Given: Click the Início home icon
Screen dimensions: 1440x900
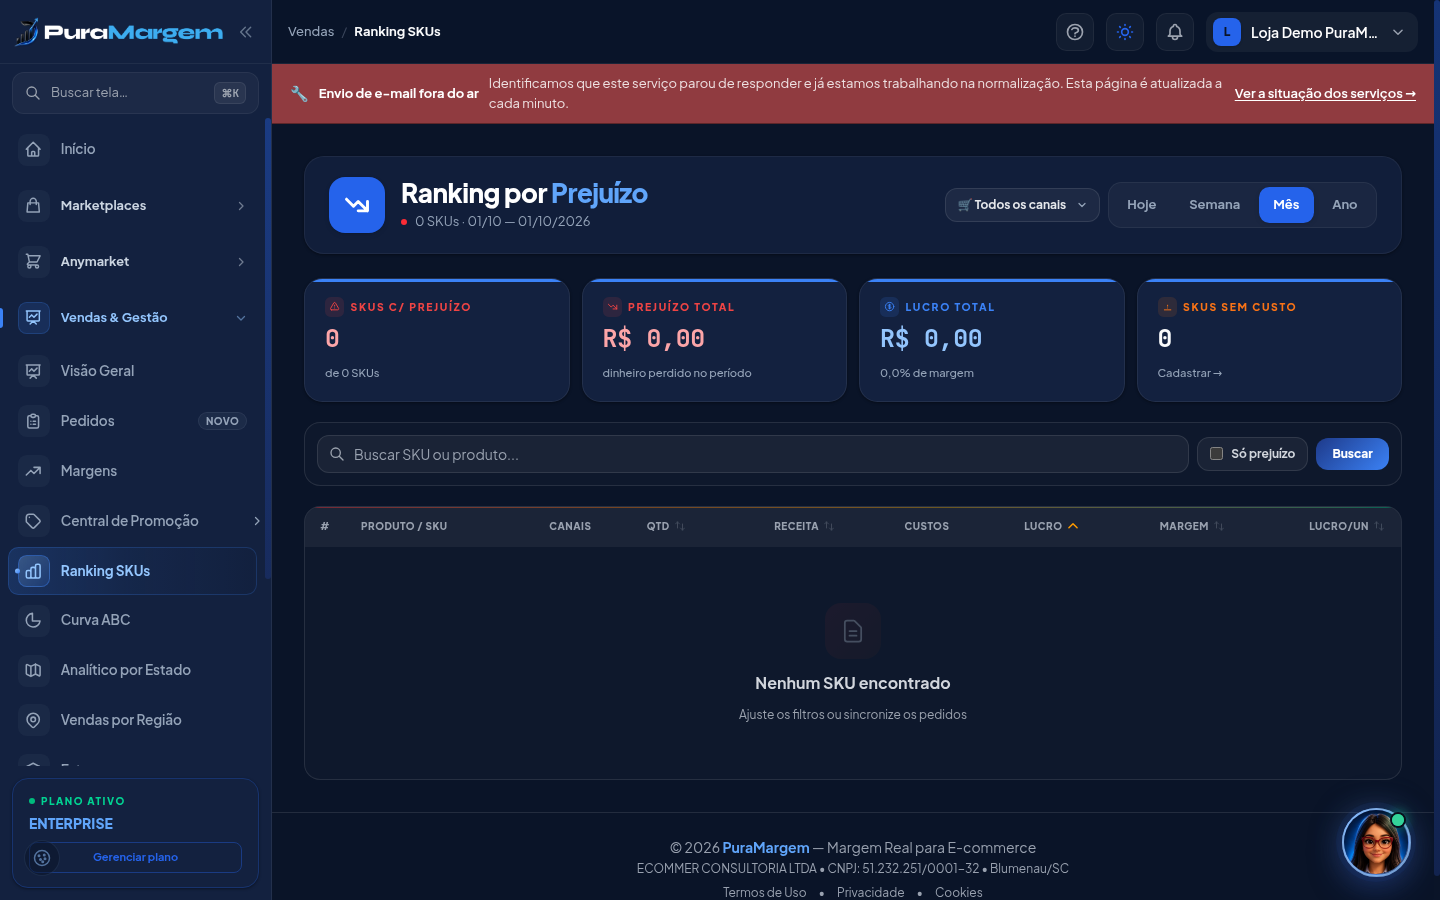Looking at the screenshot, I should pos(33,149).
